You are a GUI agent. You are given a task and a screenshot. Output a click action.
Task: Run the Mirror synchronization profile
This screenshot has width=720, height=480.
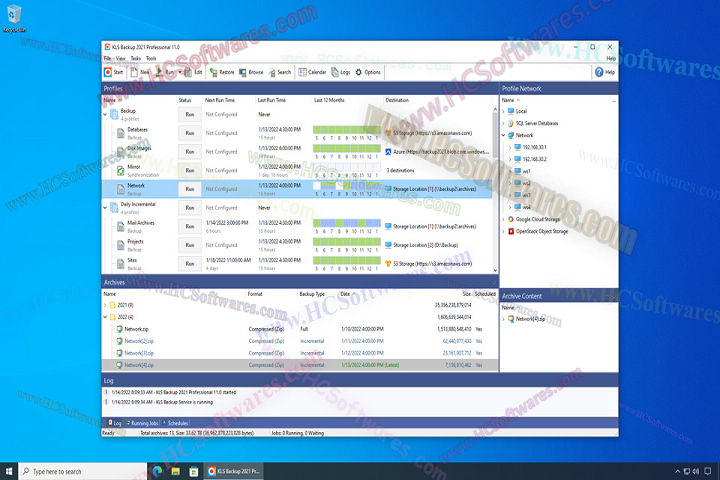click(190, 170)
